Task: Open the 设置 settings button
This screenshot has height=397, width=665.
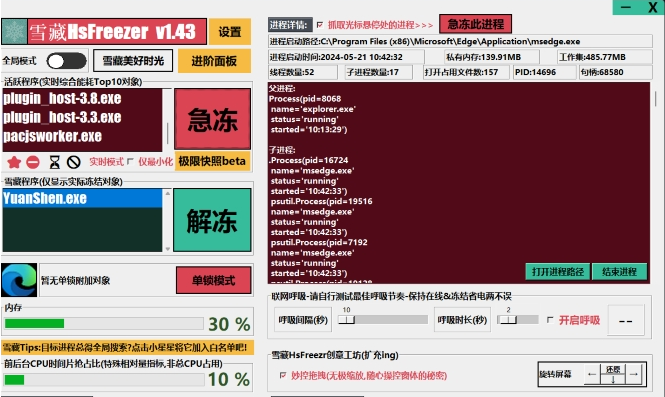Action: click(x=230, y=32)
